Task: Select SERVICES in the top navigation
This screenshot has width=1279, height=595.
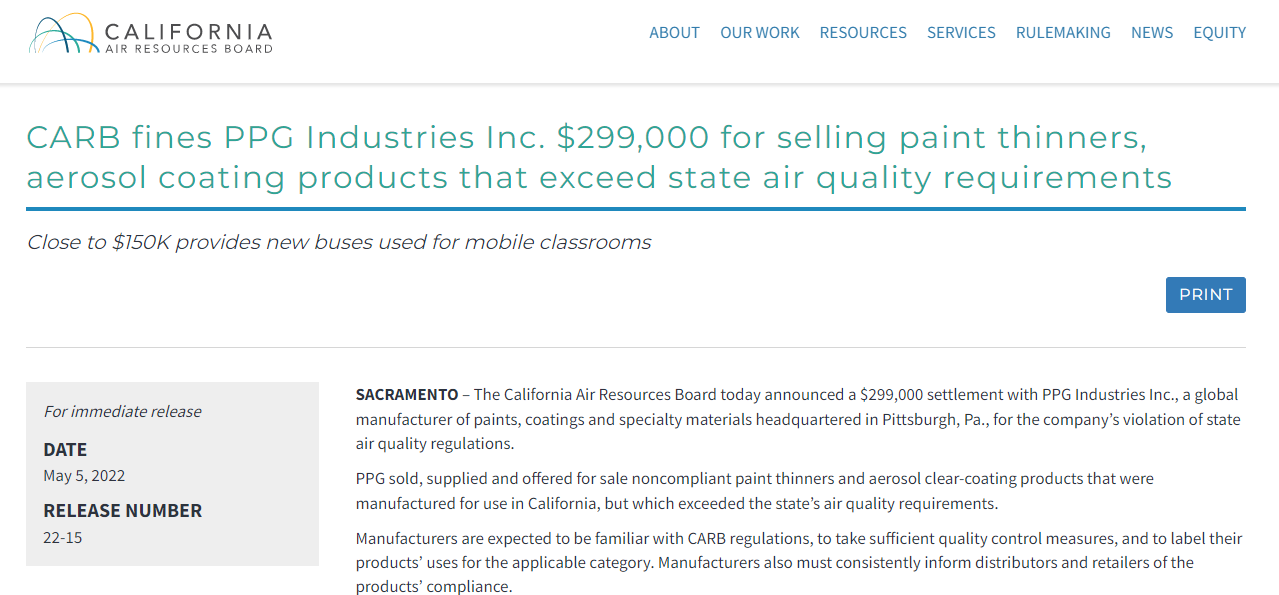Action: click(961, 33)
